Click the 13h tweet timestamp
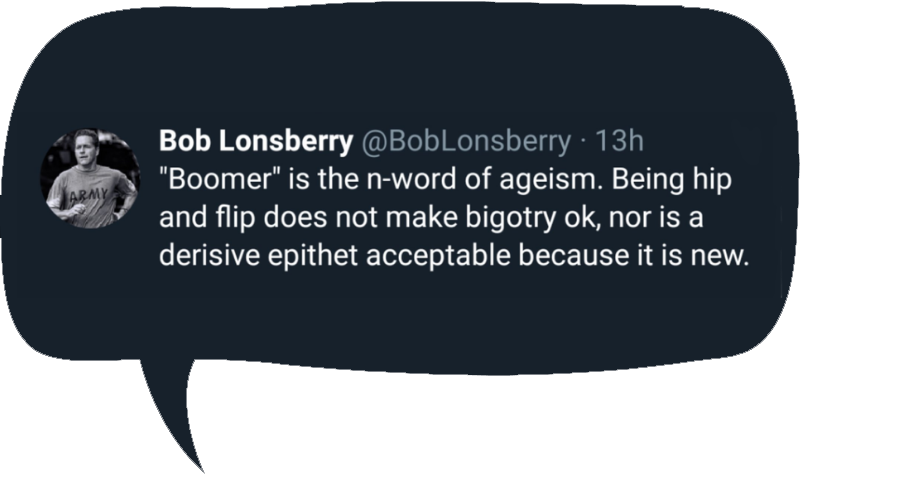This screenshot has height=497, width=921. [620, 141]
